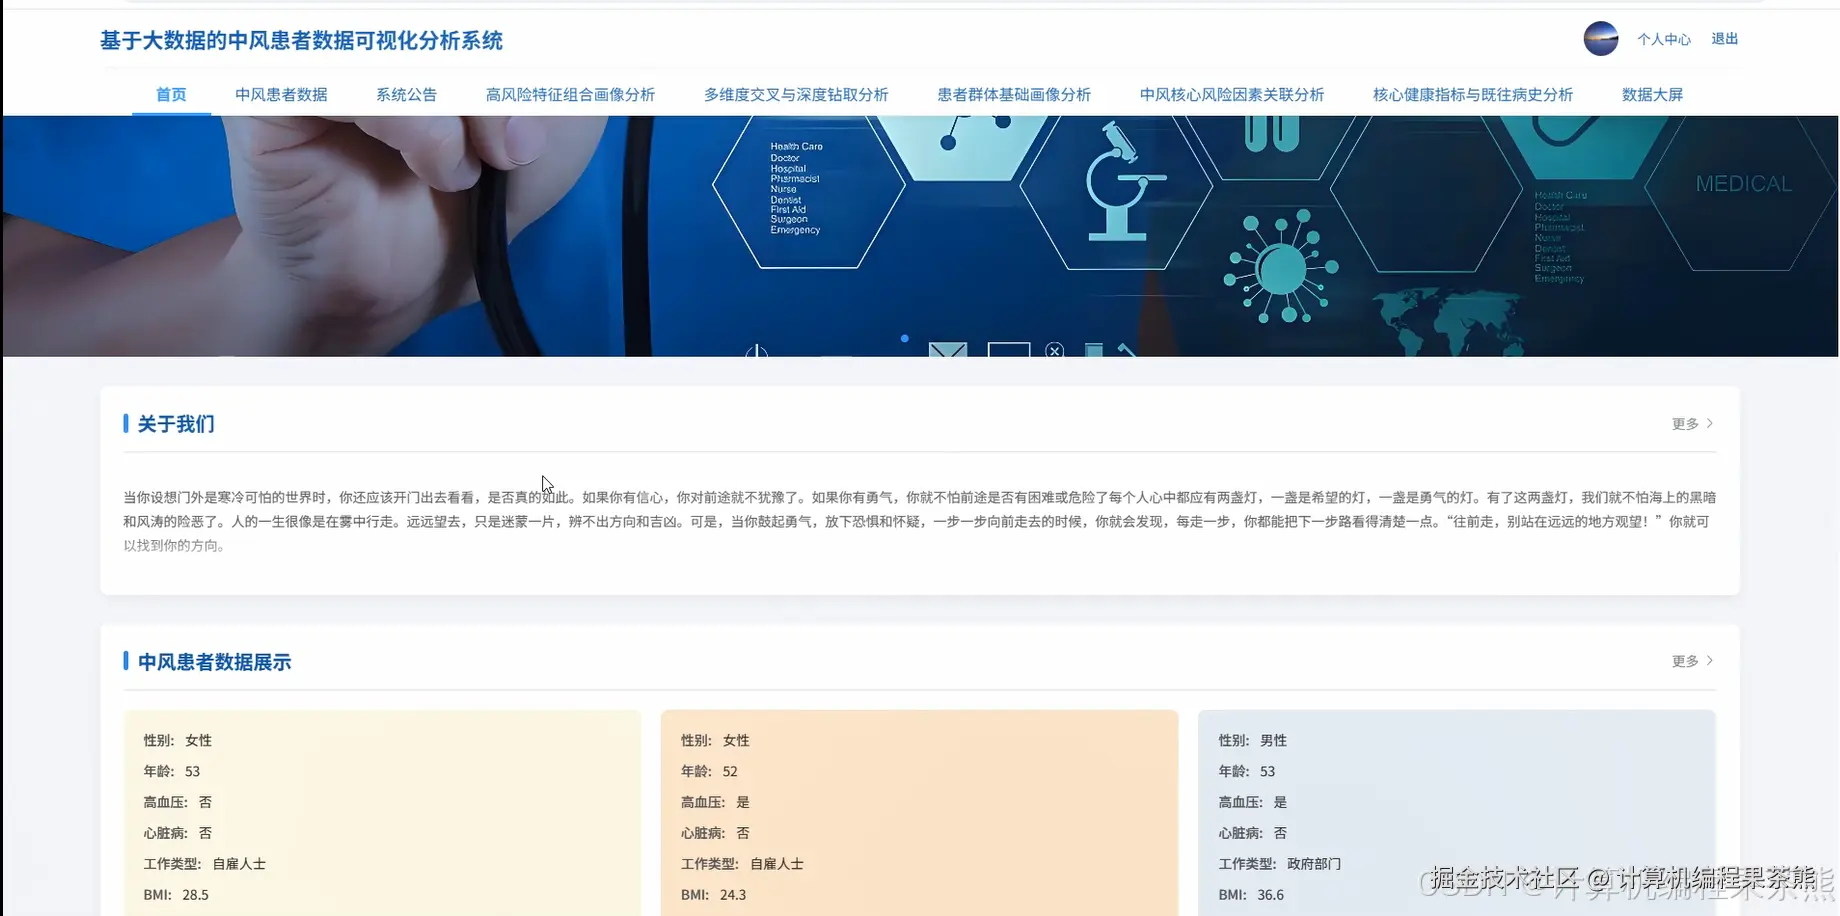Click the power icon in the banner
Screen dimensions: 1840x916
[x=757, y=352]
